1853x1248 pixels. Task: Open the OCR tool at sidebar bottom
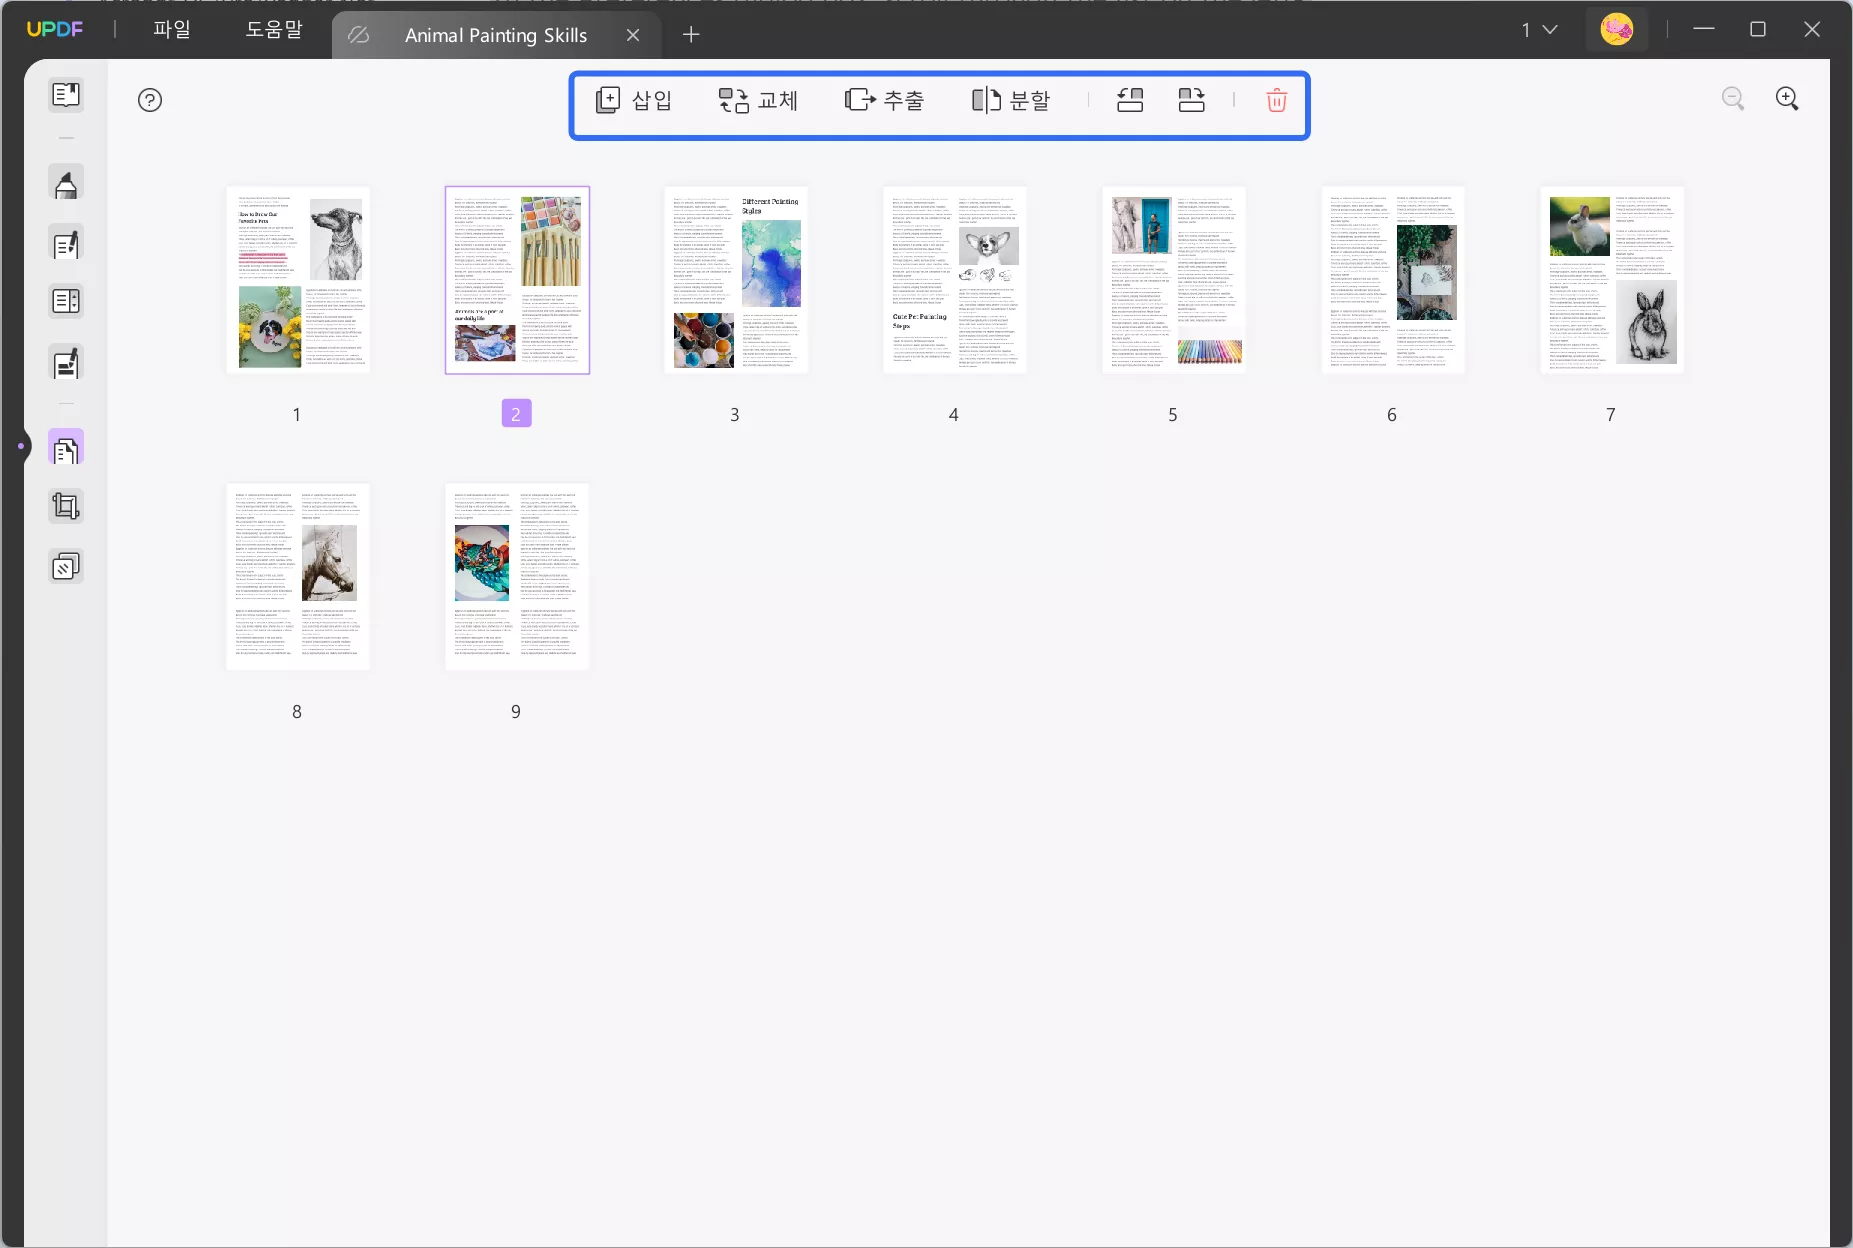click(x=66, y=565)
